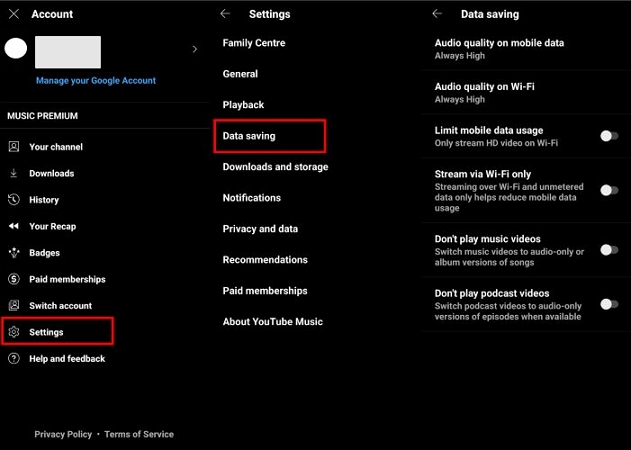The image size is (631, 450).
Task: Click the Downloads arrow icon
Action: pyautogui.click(x=14, y=173)
